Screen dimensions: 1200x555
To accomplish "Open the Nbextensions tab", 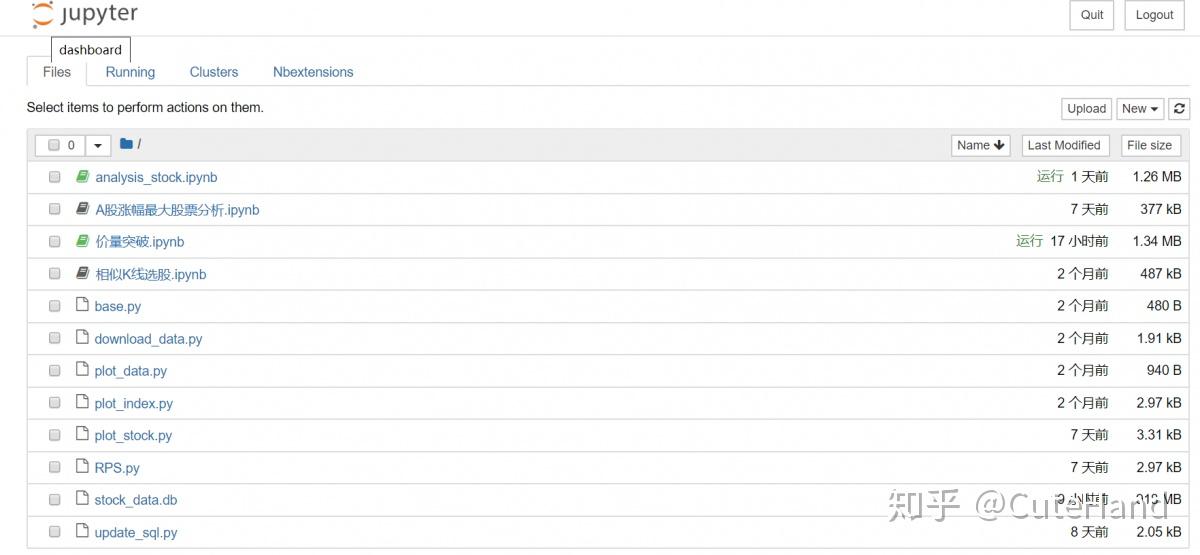I will [313, 72].
